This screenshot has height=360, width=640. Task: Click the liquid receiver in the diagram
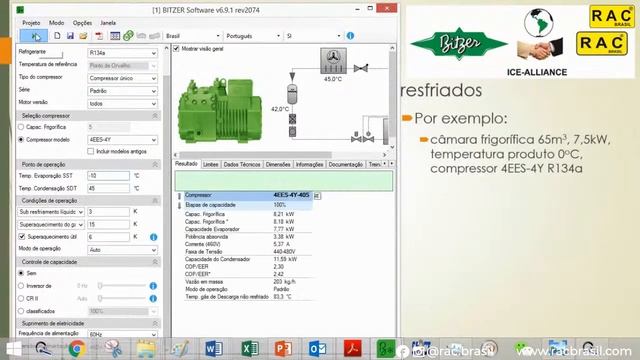coord(292,94)
